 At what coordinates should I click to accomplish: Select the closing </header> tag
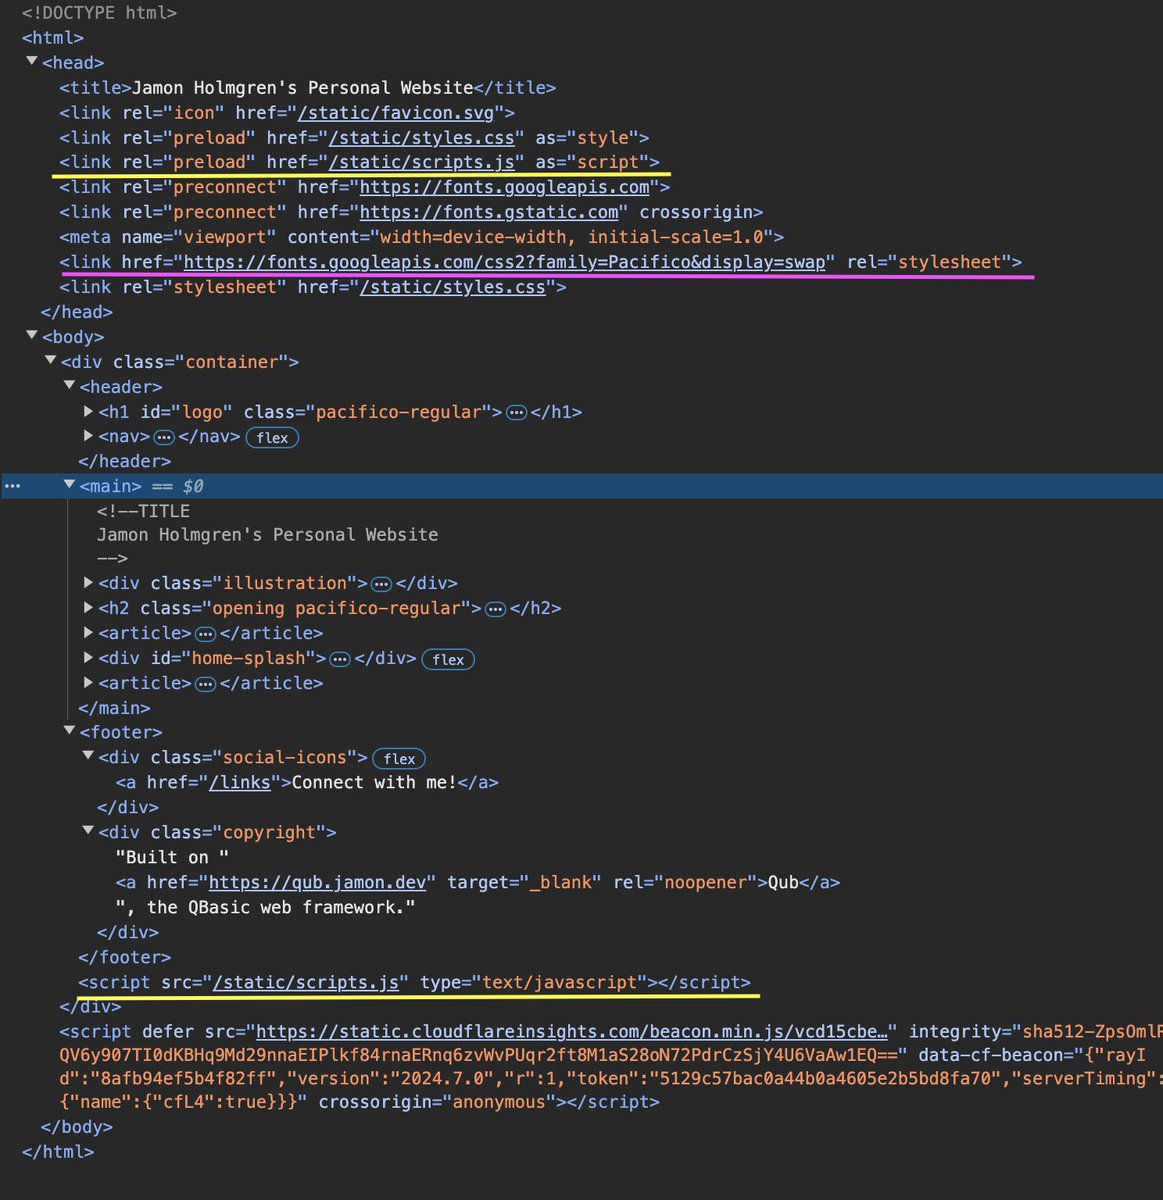[124, 461]
